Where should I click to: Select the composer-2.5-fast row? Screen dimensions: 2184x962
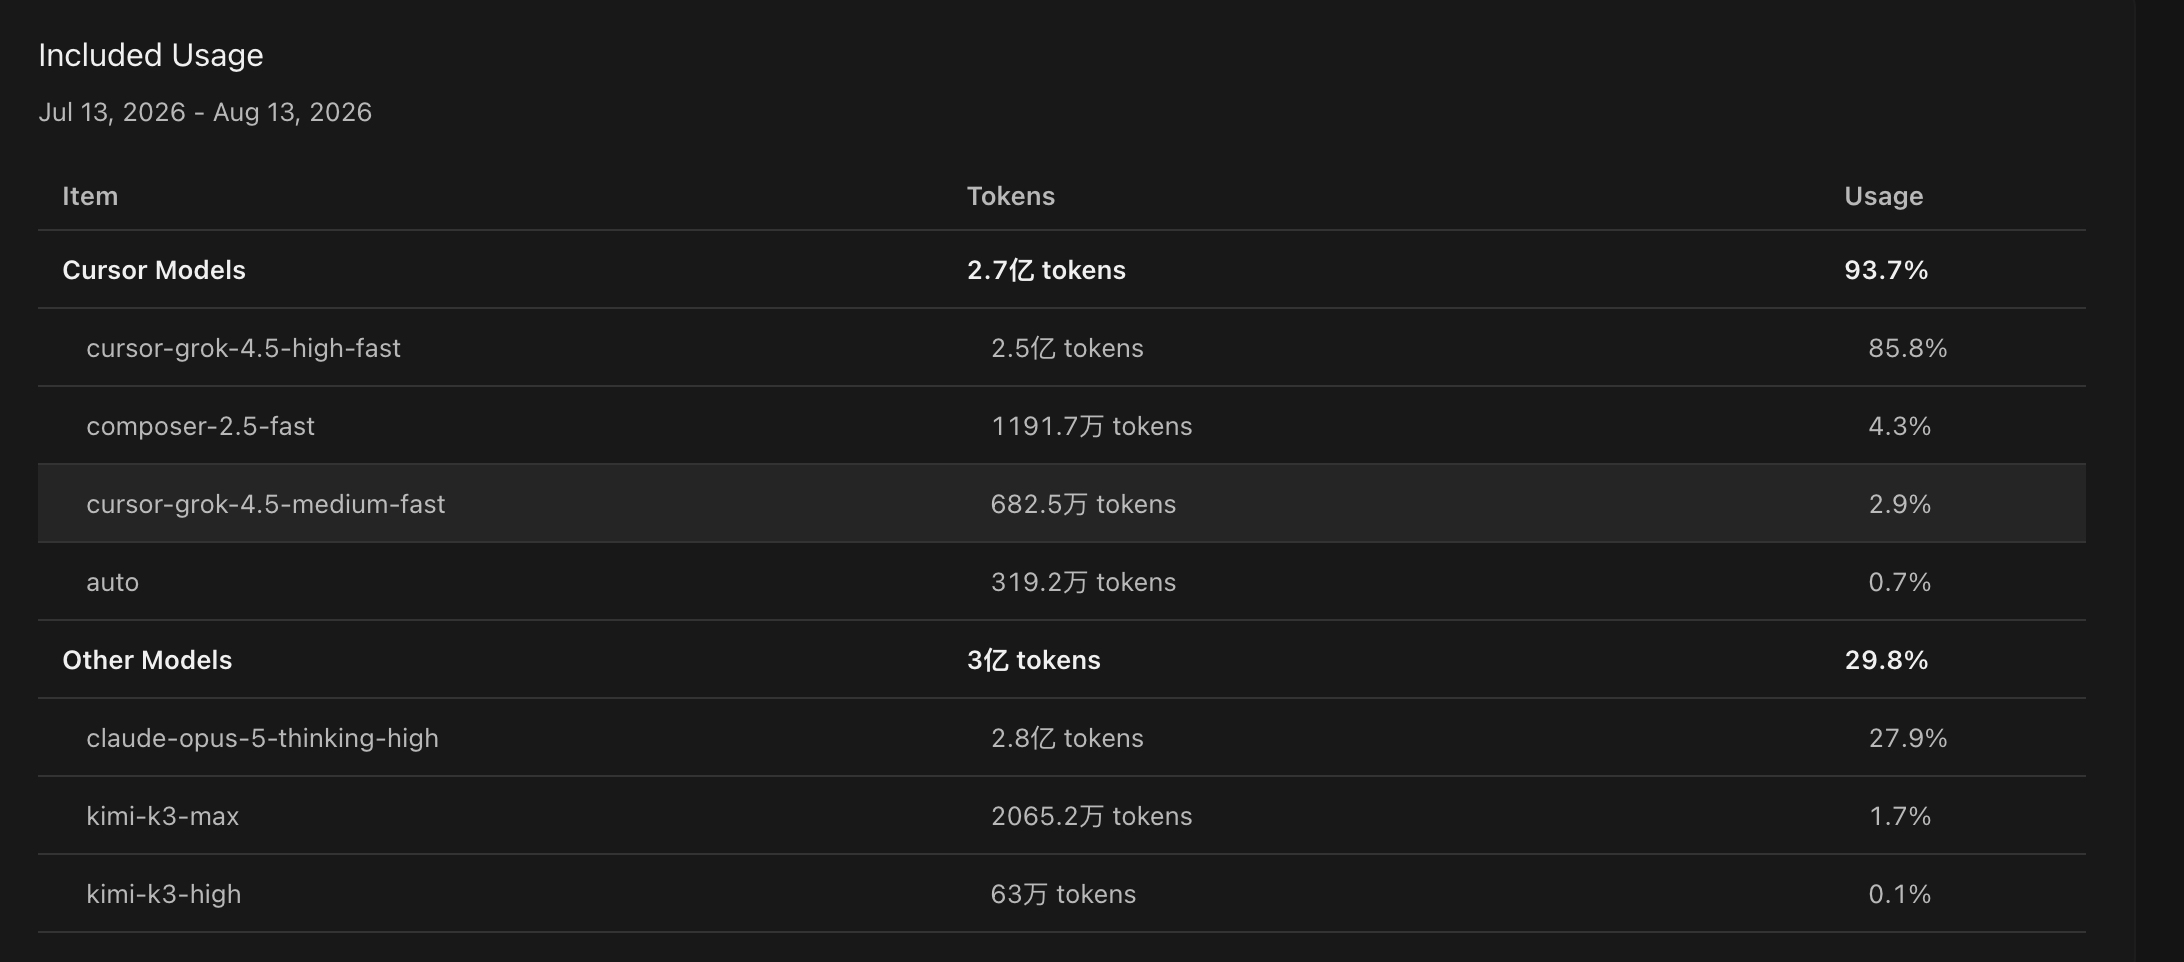coord(1062,426)
